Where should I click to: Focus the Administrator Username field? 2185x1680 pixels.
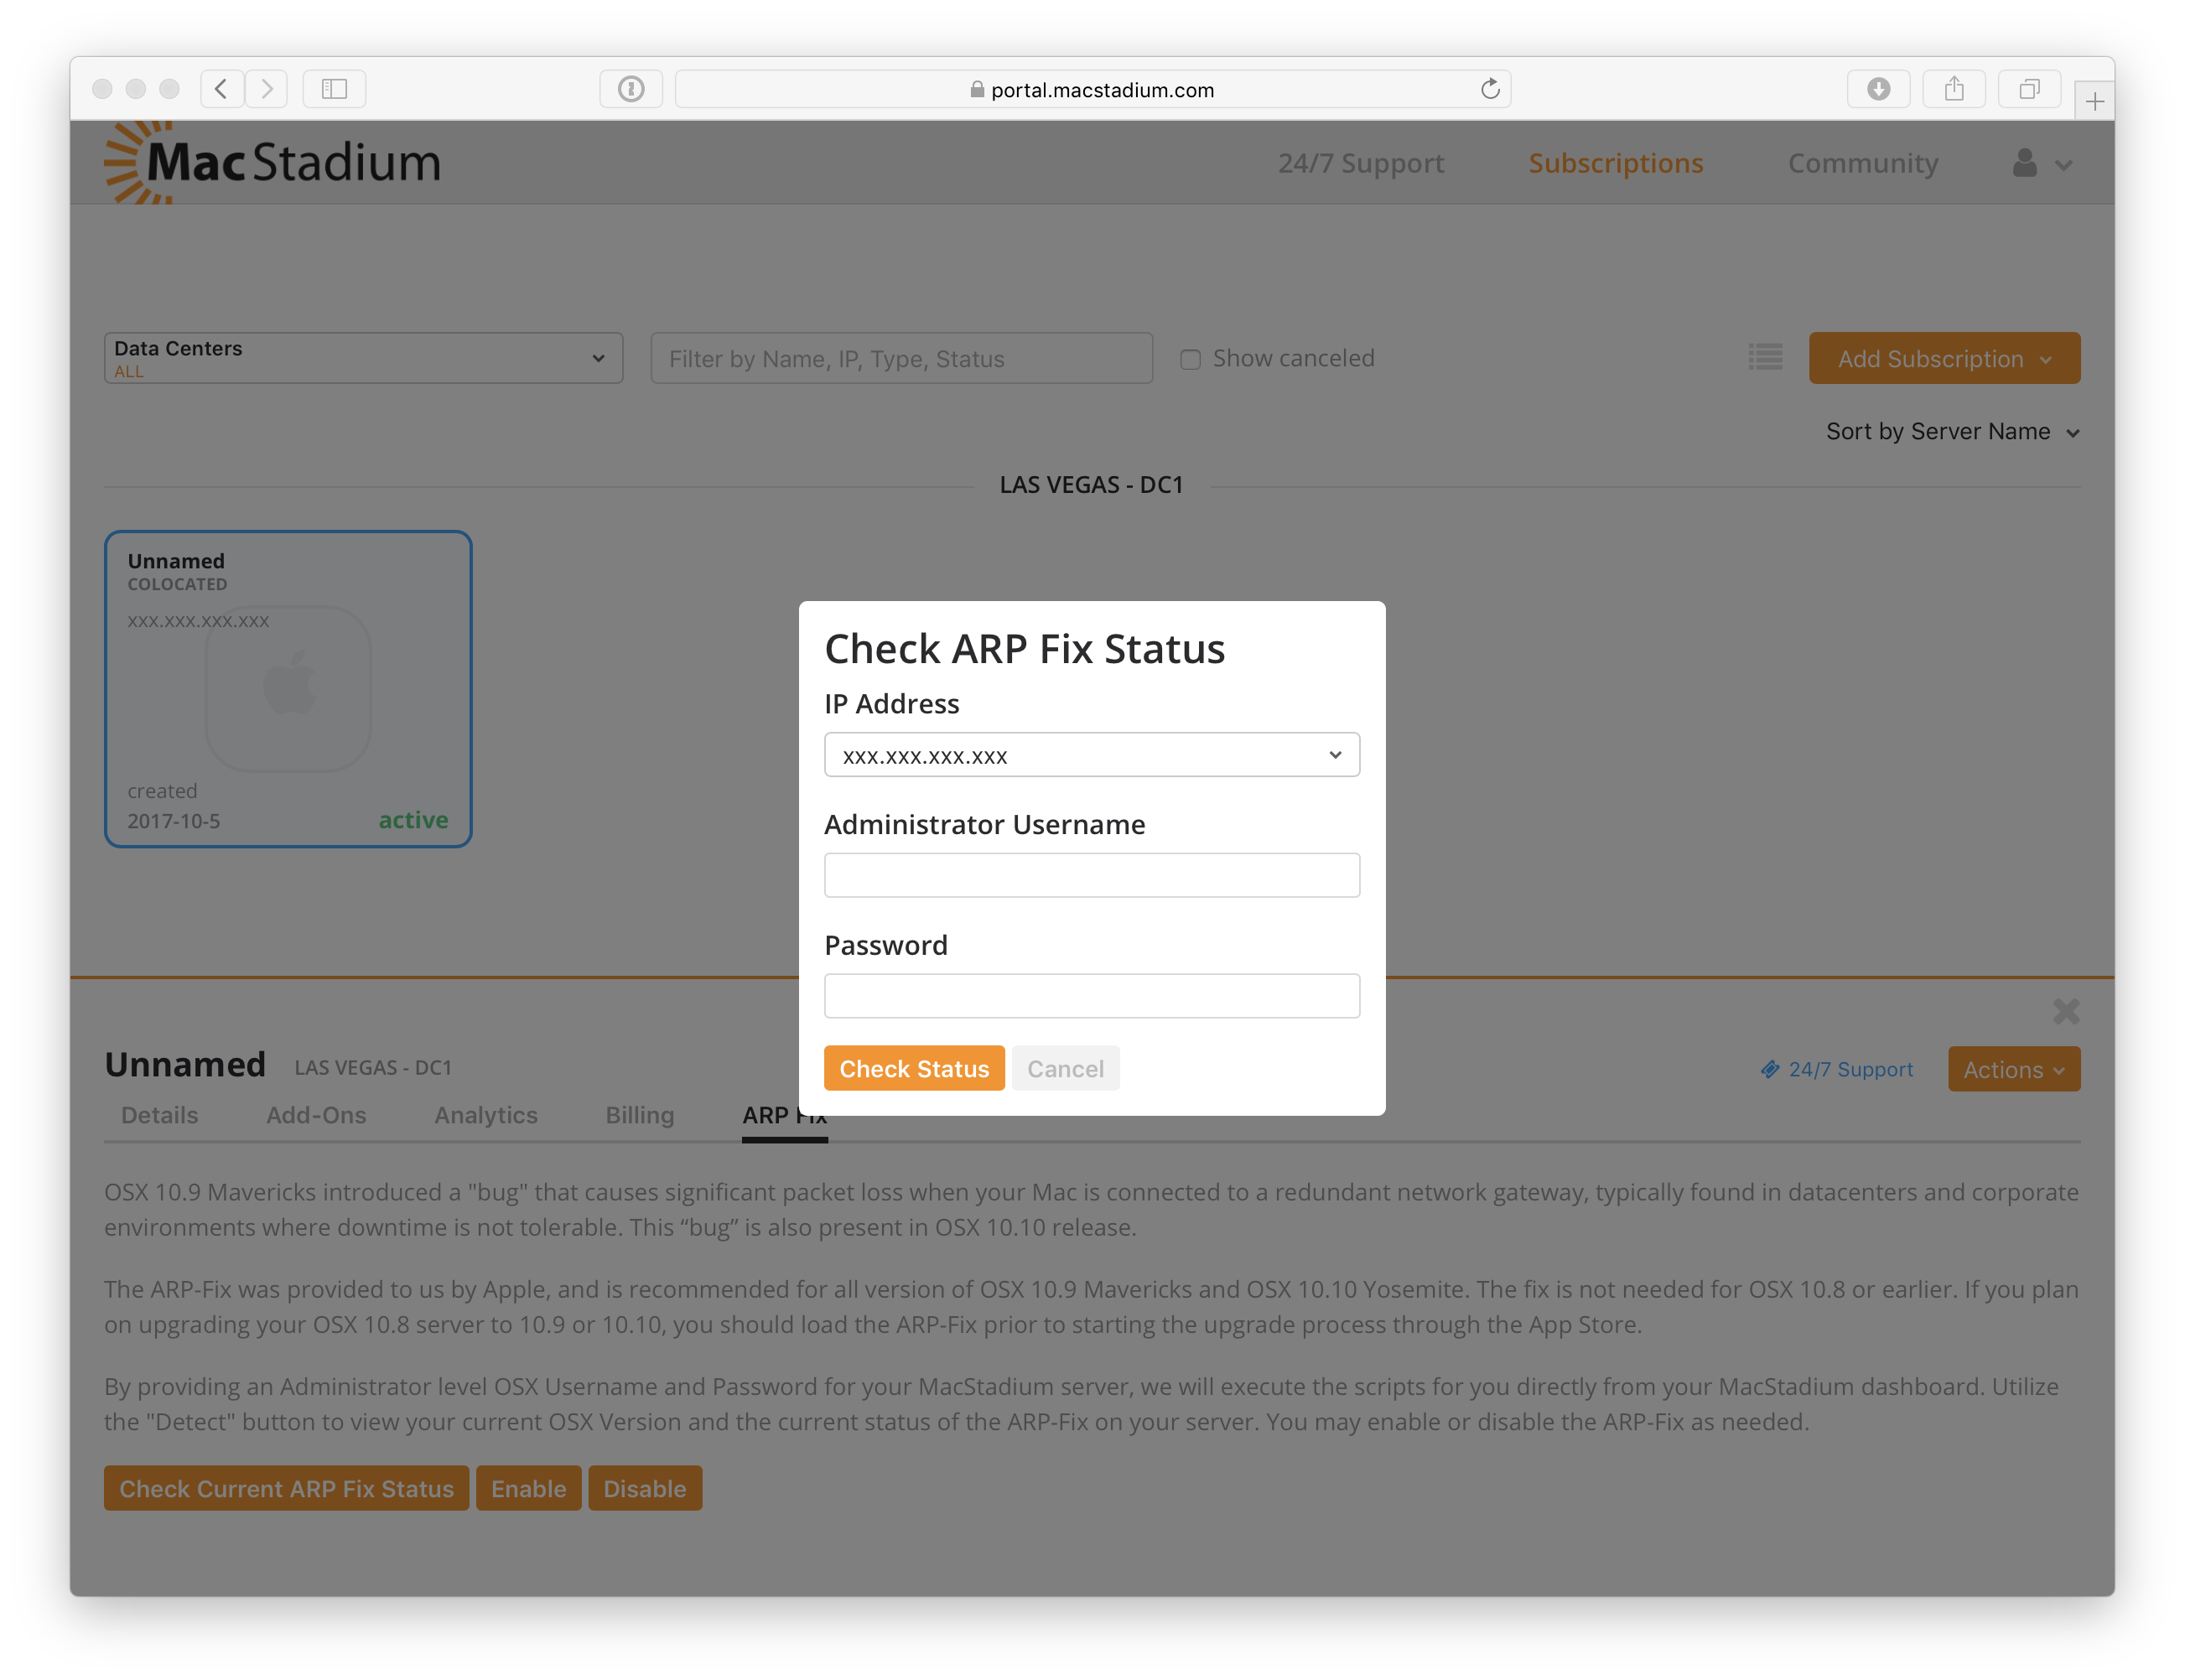1091,875
